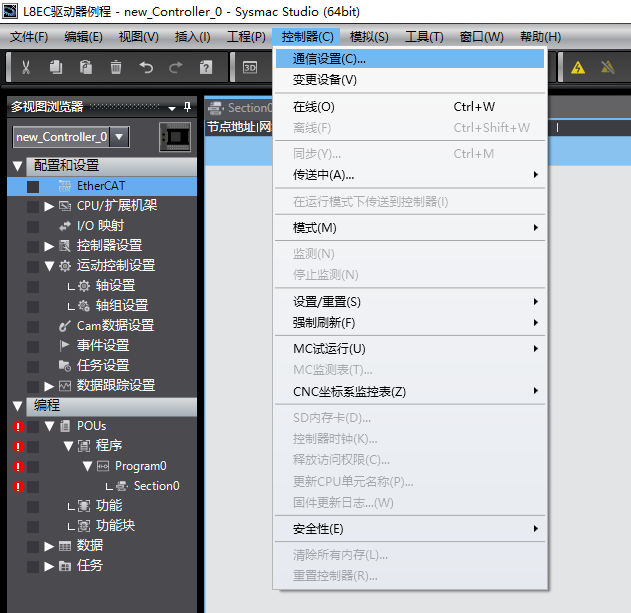This screenshot has width=631, height=613.
Task: Expand CPU/扩展机架 node
Action: 49,206
